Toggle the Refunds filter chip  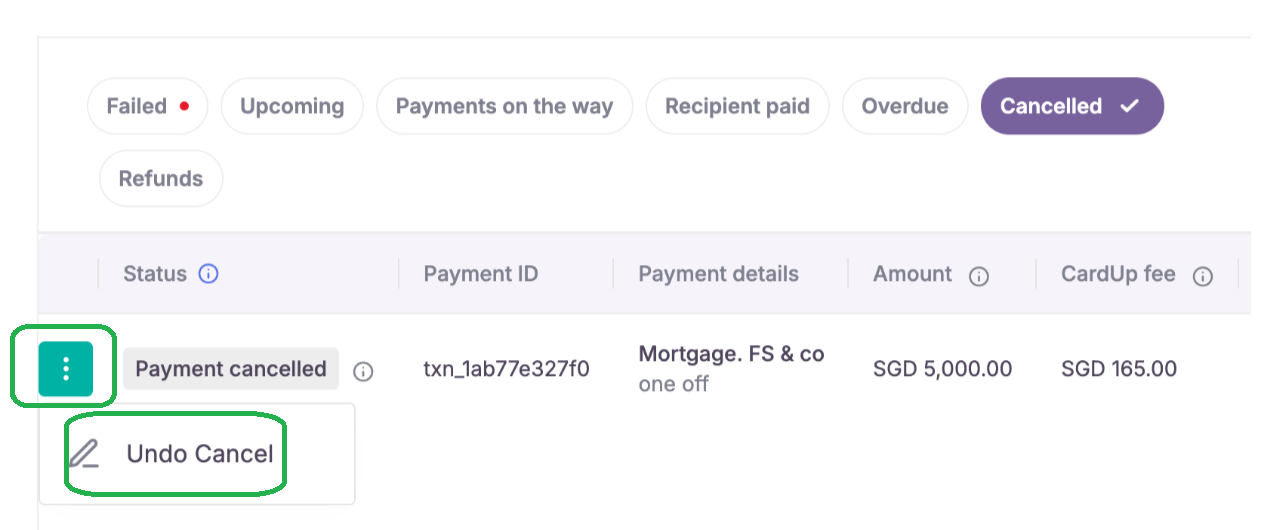(x=161, y=179)
